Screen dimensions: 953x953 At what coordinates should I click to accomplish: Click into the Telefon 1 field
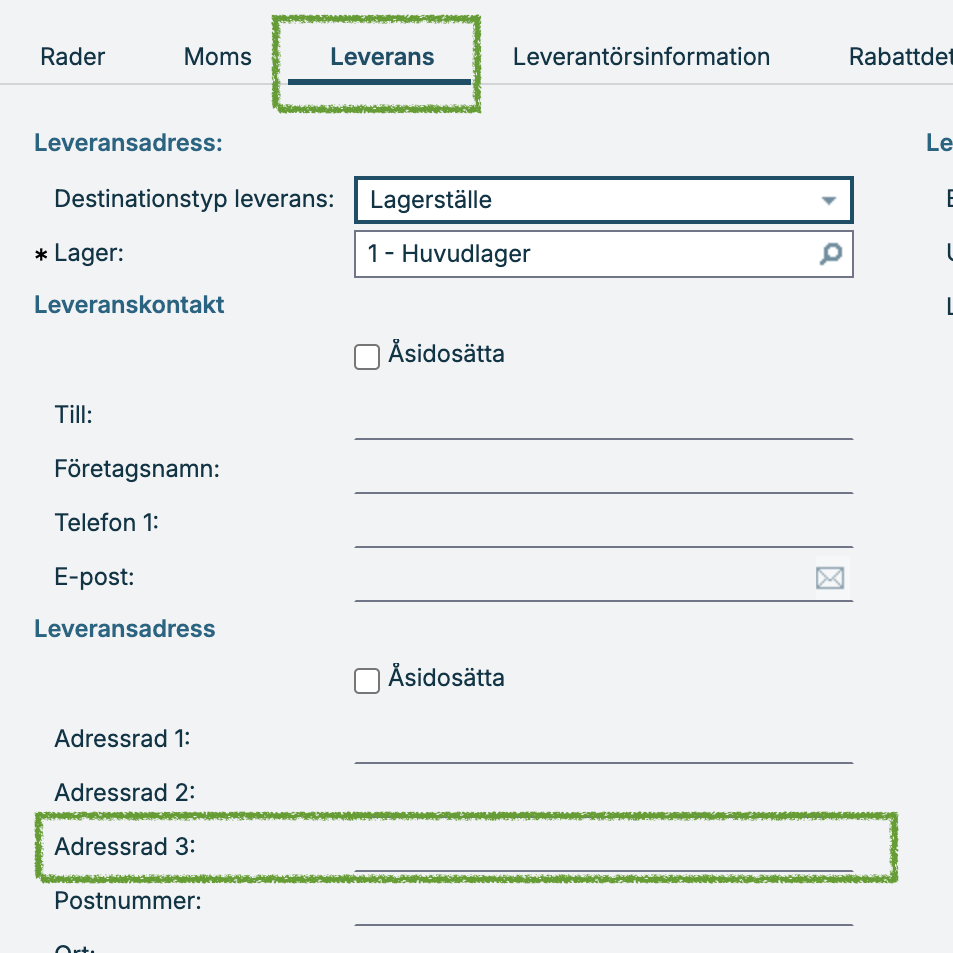(x=604, y=525)
